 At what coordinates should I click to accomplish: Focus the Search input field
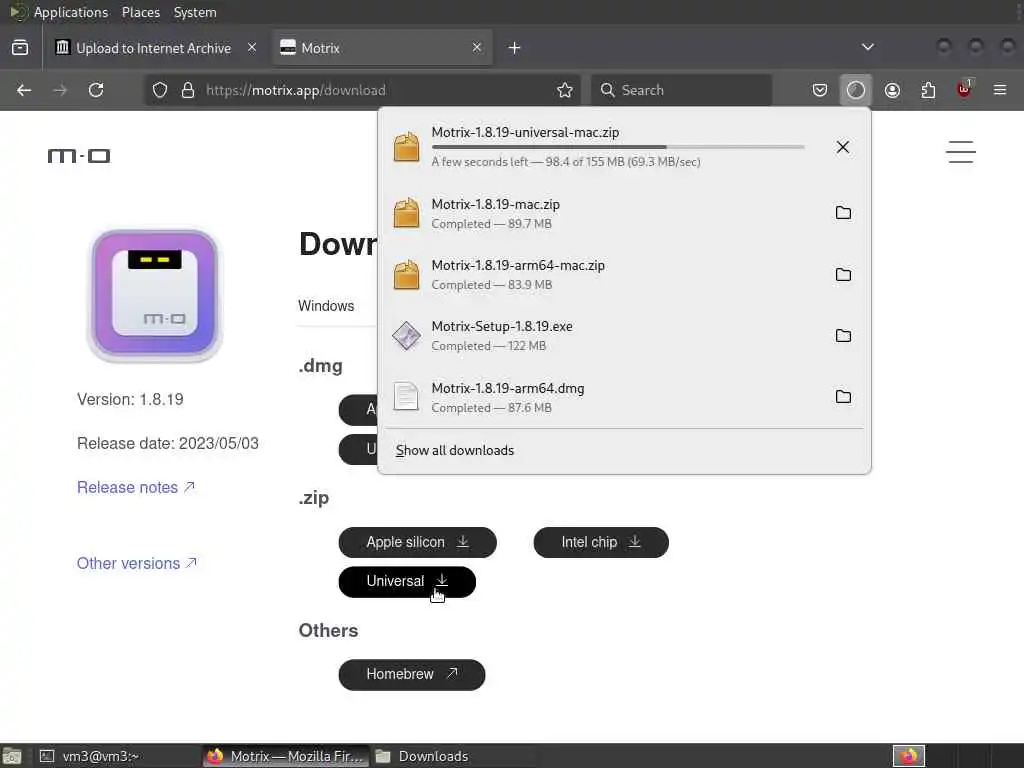(681, 90)
